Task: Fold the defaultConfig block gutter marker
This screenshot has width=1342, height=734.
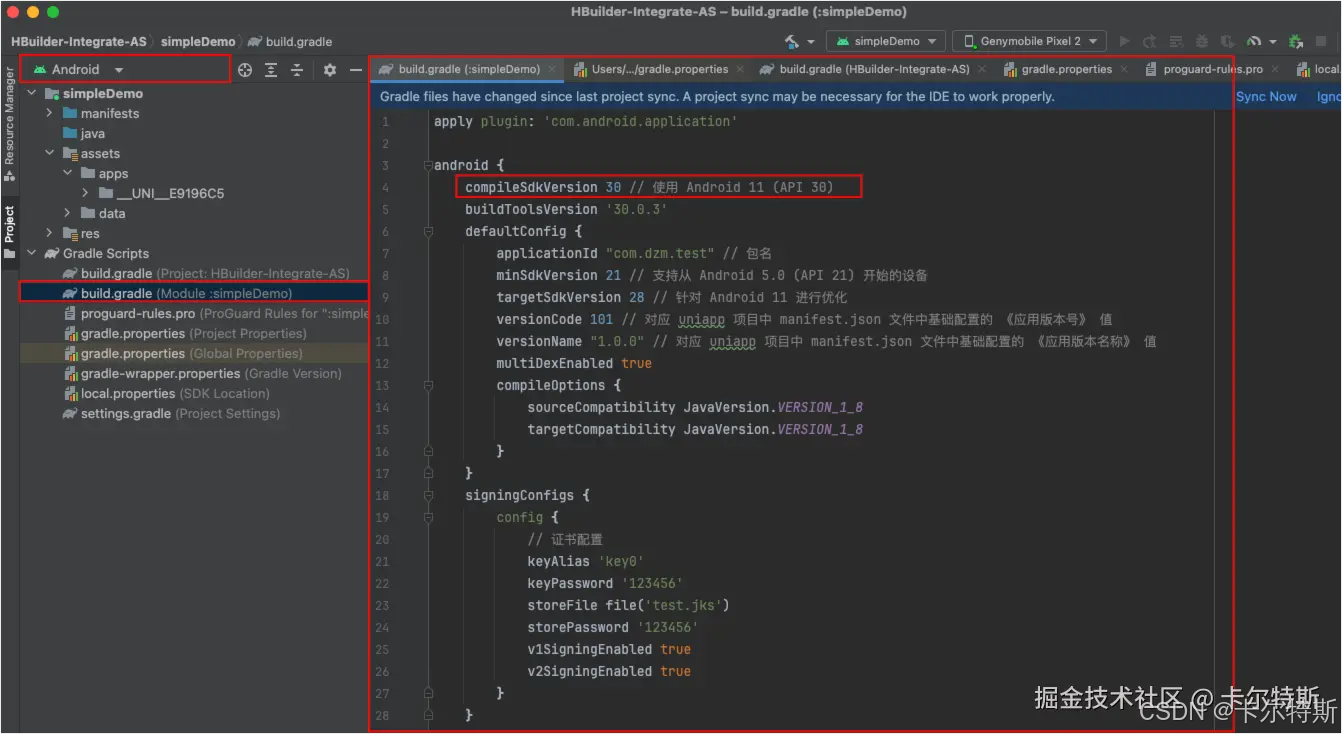Action: (x=428, y=231)
